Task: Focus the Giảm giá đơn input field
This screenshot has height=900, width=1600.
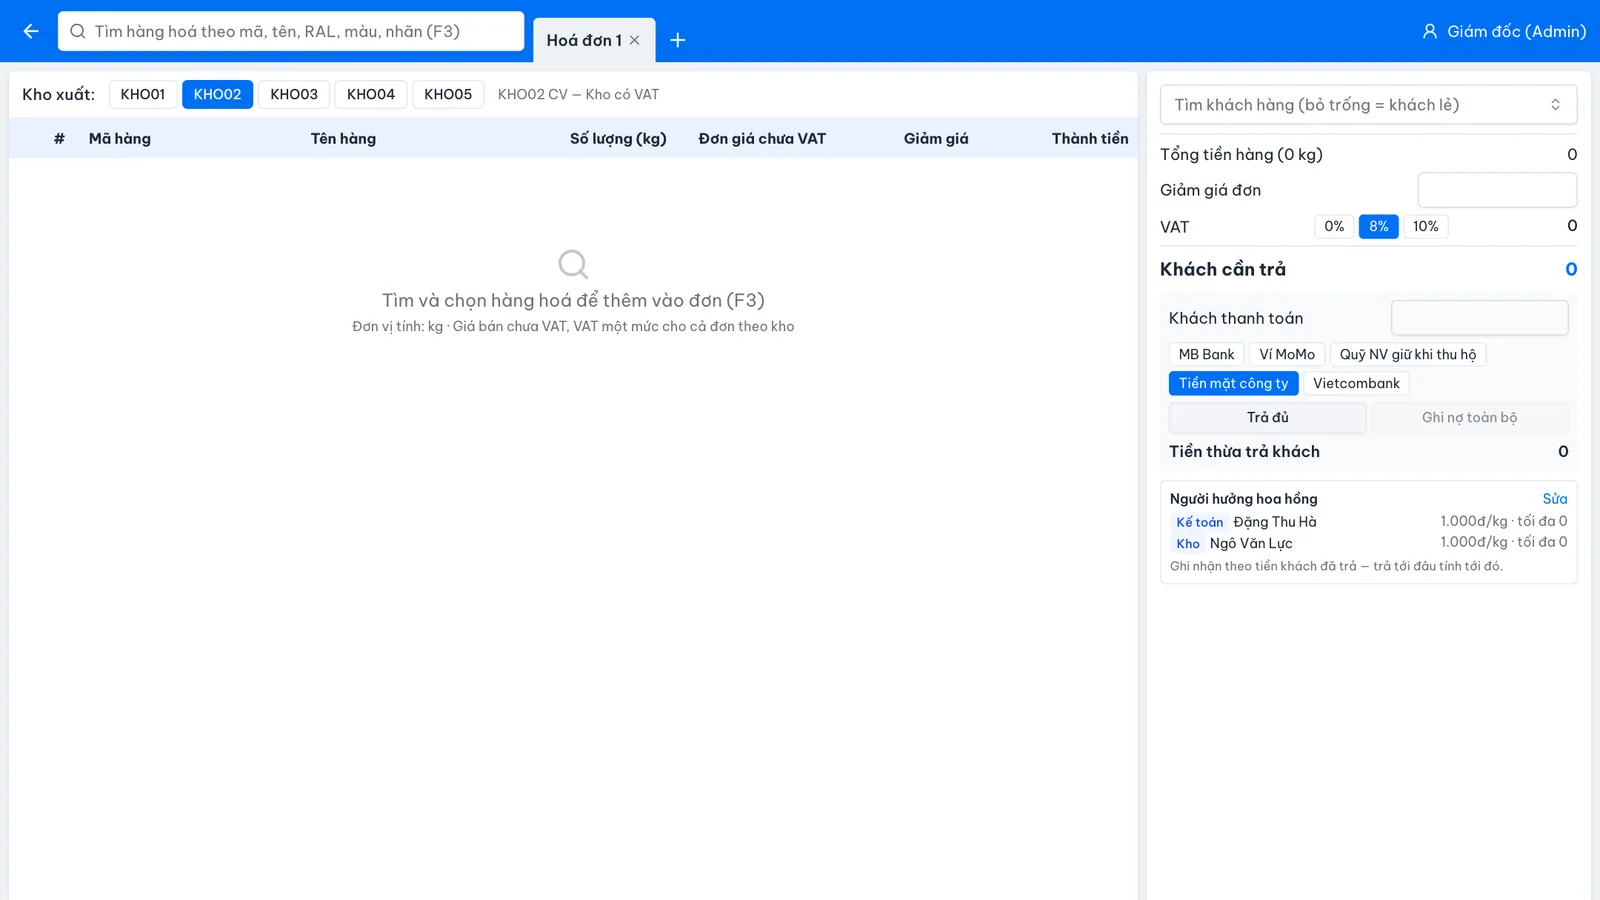Action: 1497,190
